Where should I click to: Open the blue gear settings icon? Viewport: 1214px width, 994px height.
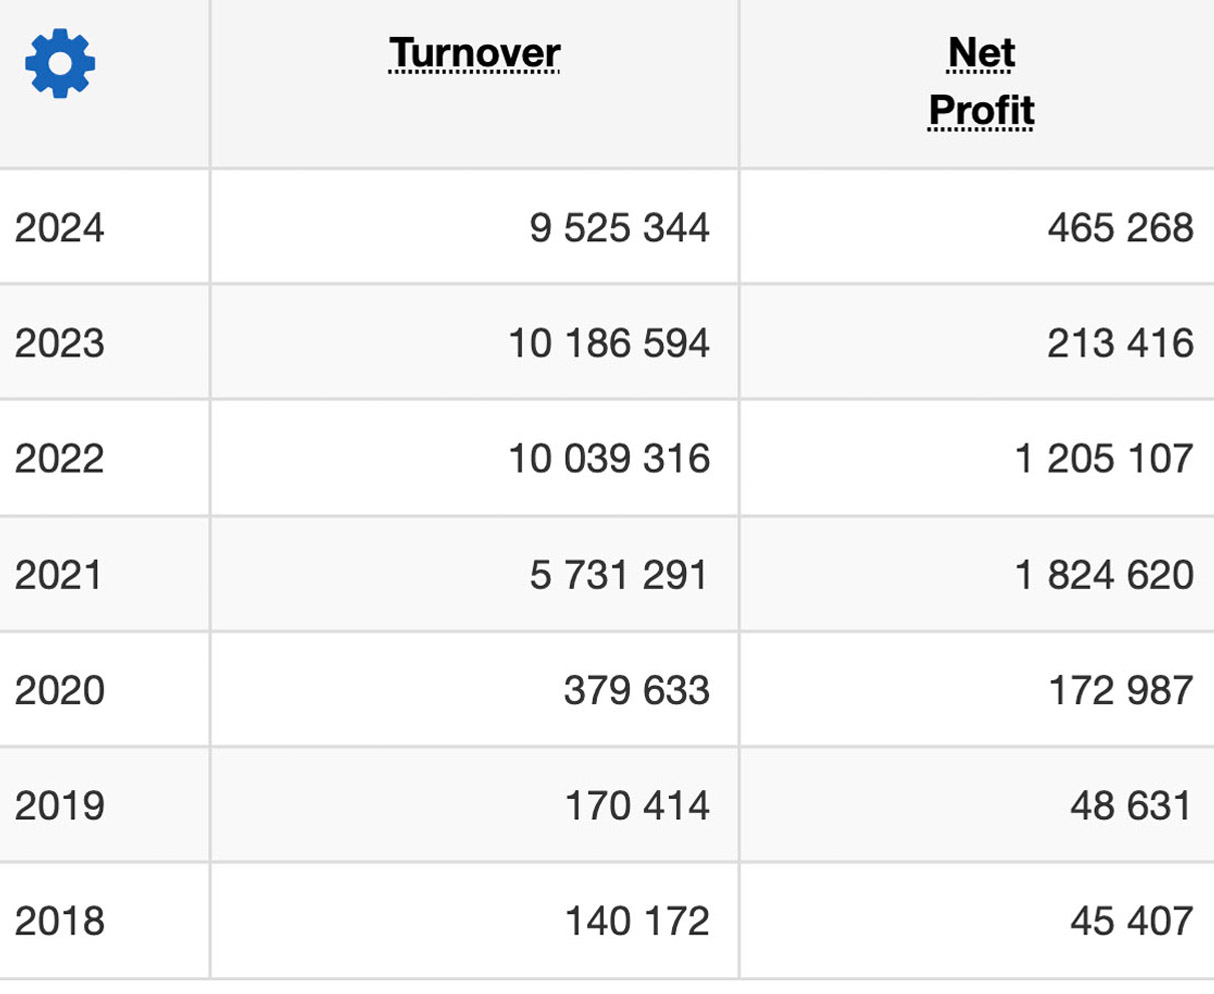(x=60, y=64)
